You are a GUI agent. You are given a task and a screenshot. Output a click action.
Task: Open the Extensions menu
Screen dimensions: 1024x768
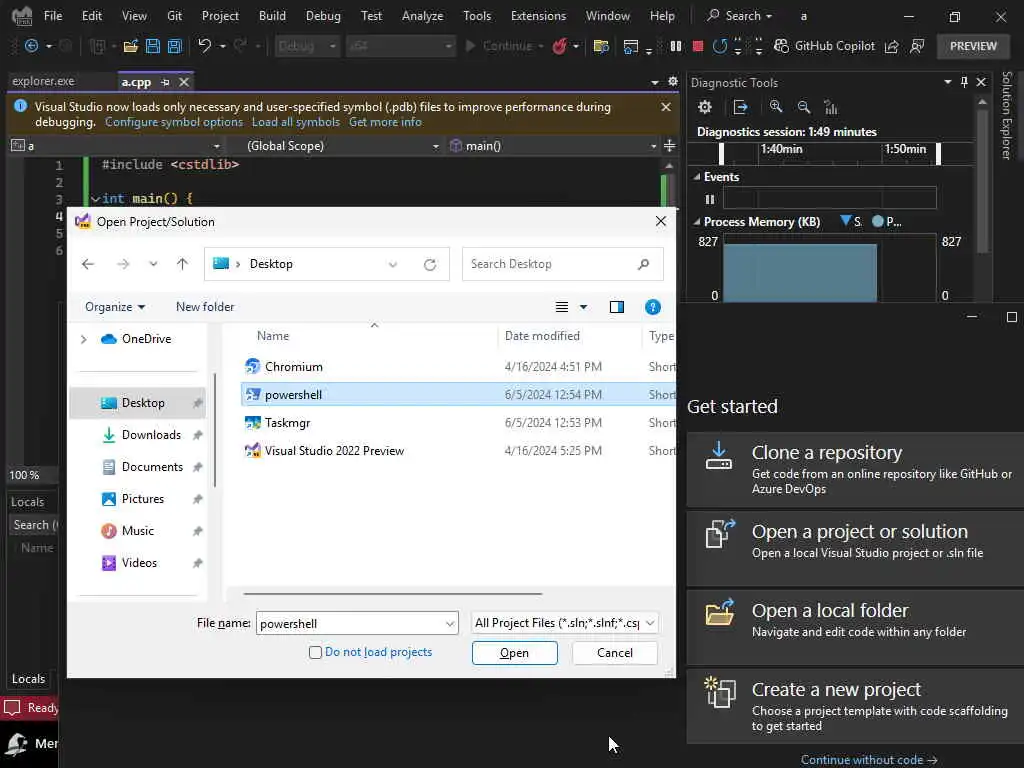538,16
